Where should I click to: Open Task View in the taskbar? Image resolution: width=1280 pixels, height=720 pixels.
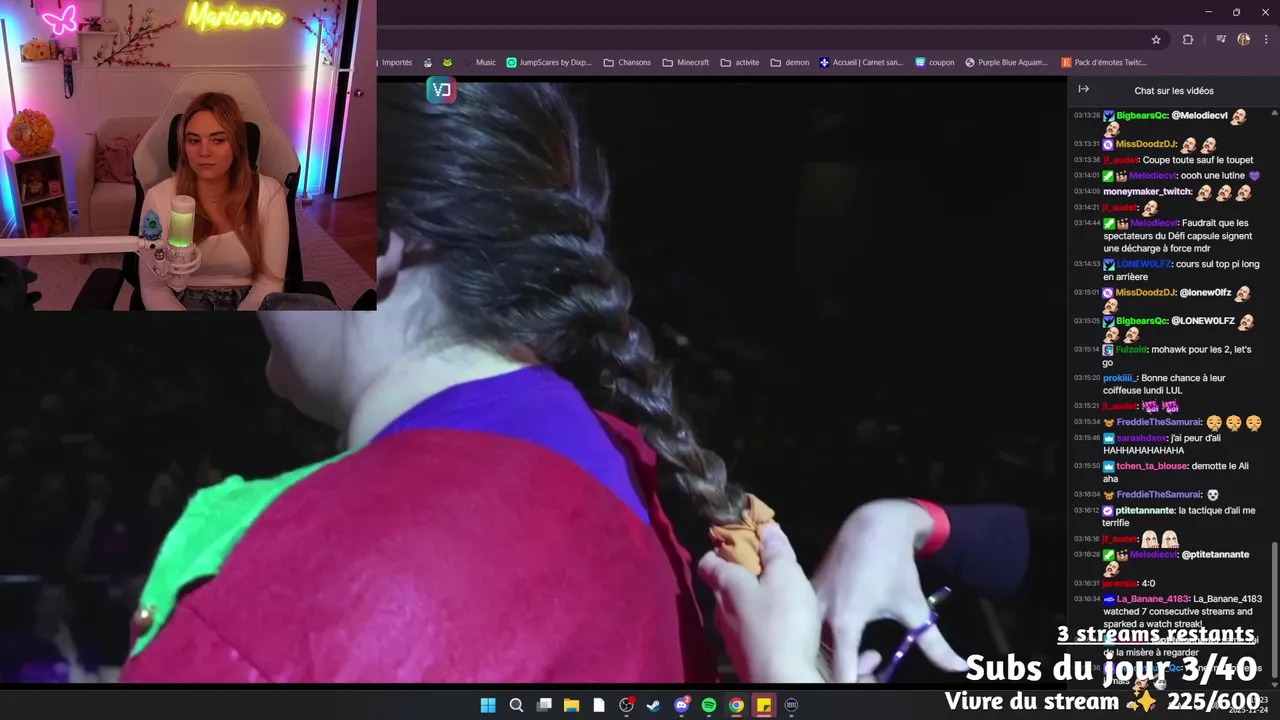(544, 705)
